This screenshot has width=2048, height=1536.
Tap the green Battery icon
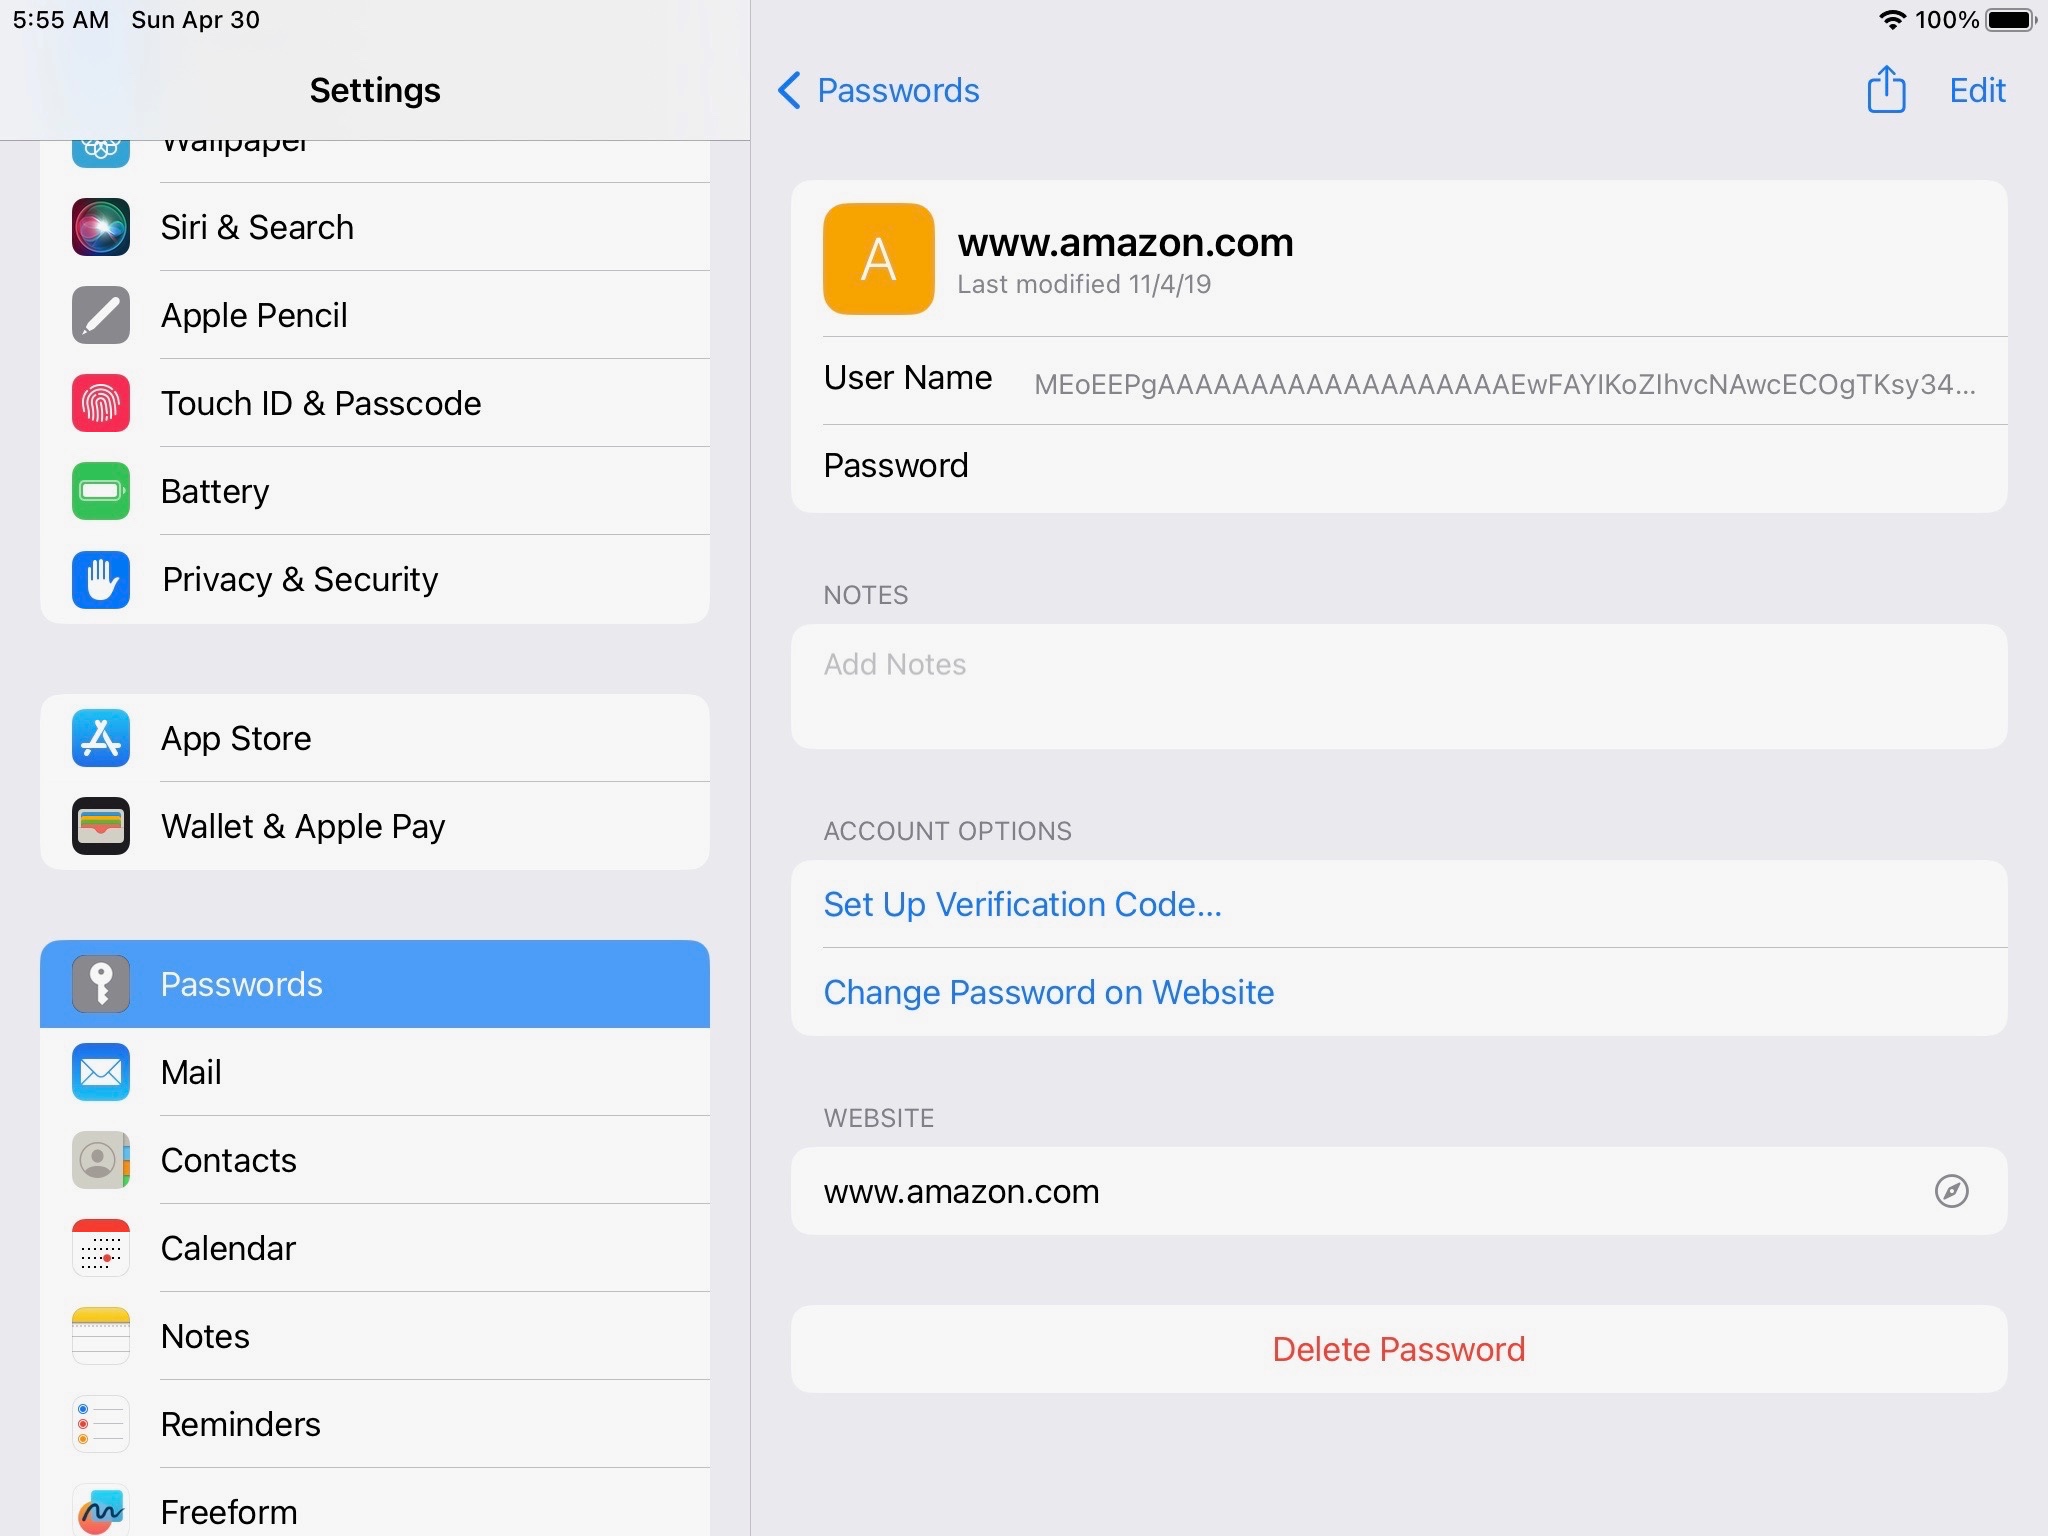point(101,491)
